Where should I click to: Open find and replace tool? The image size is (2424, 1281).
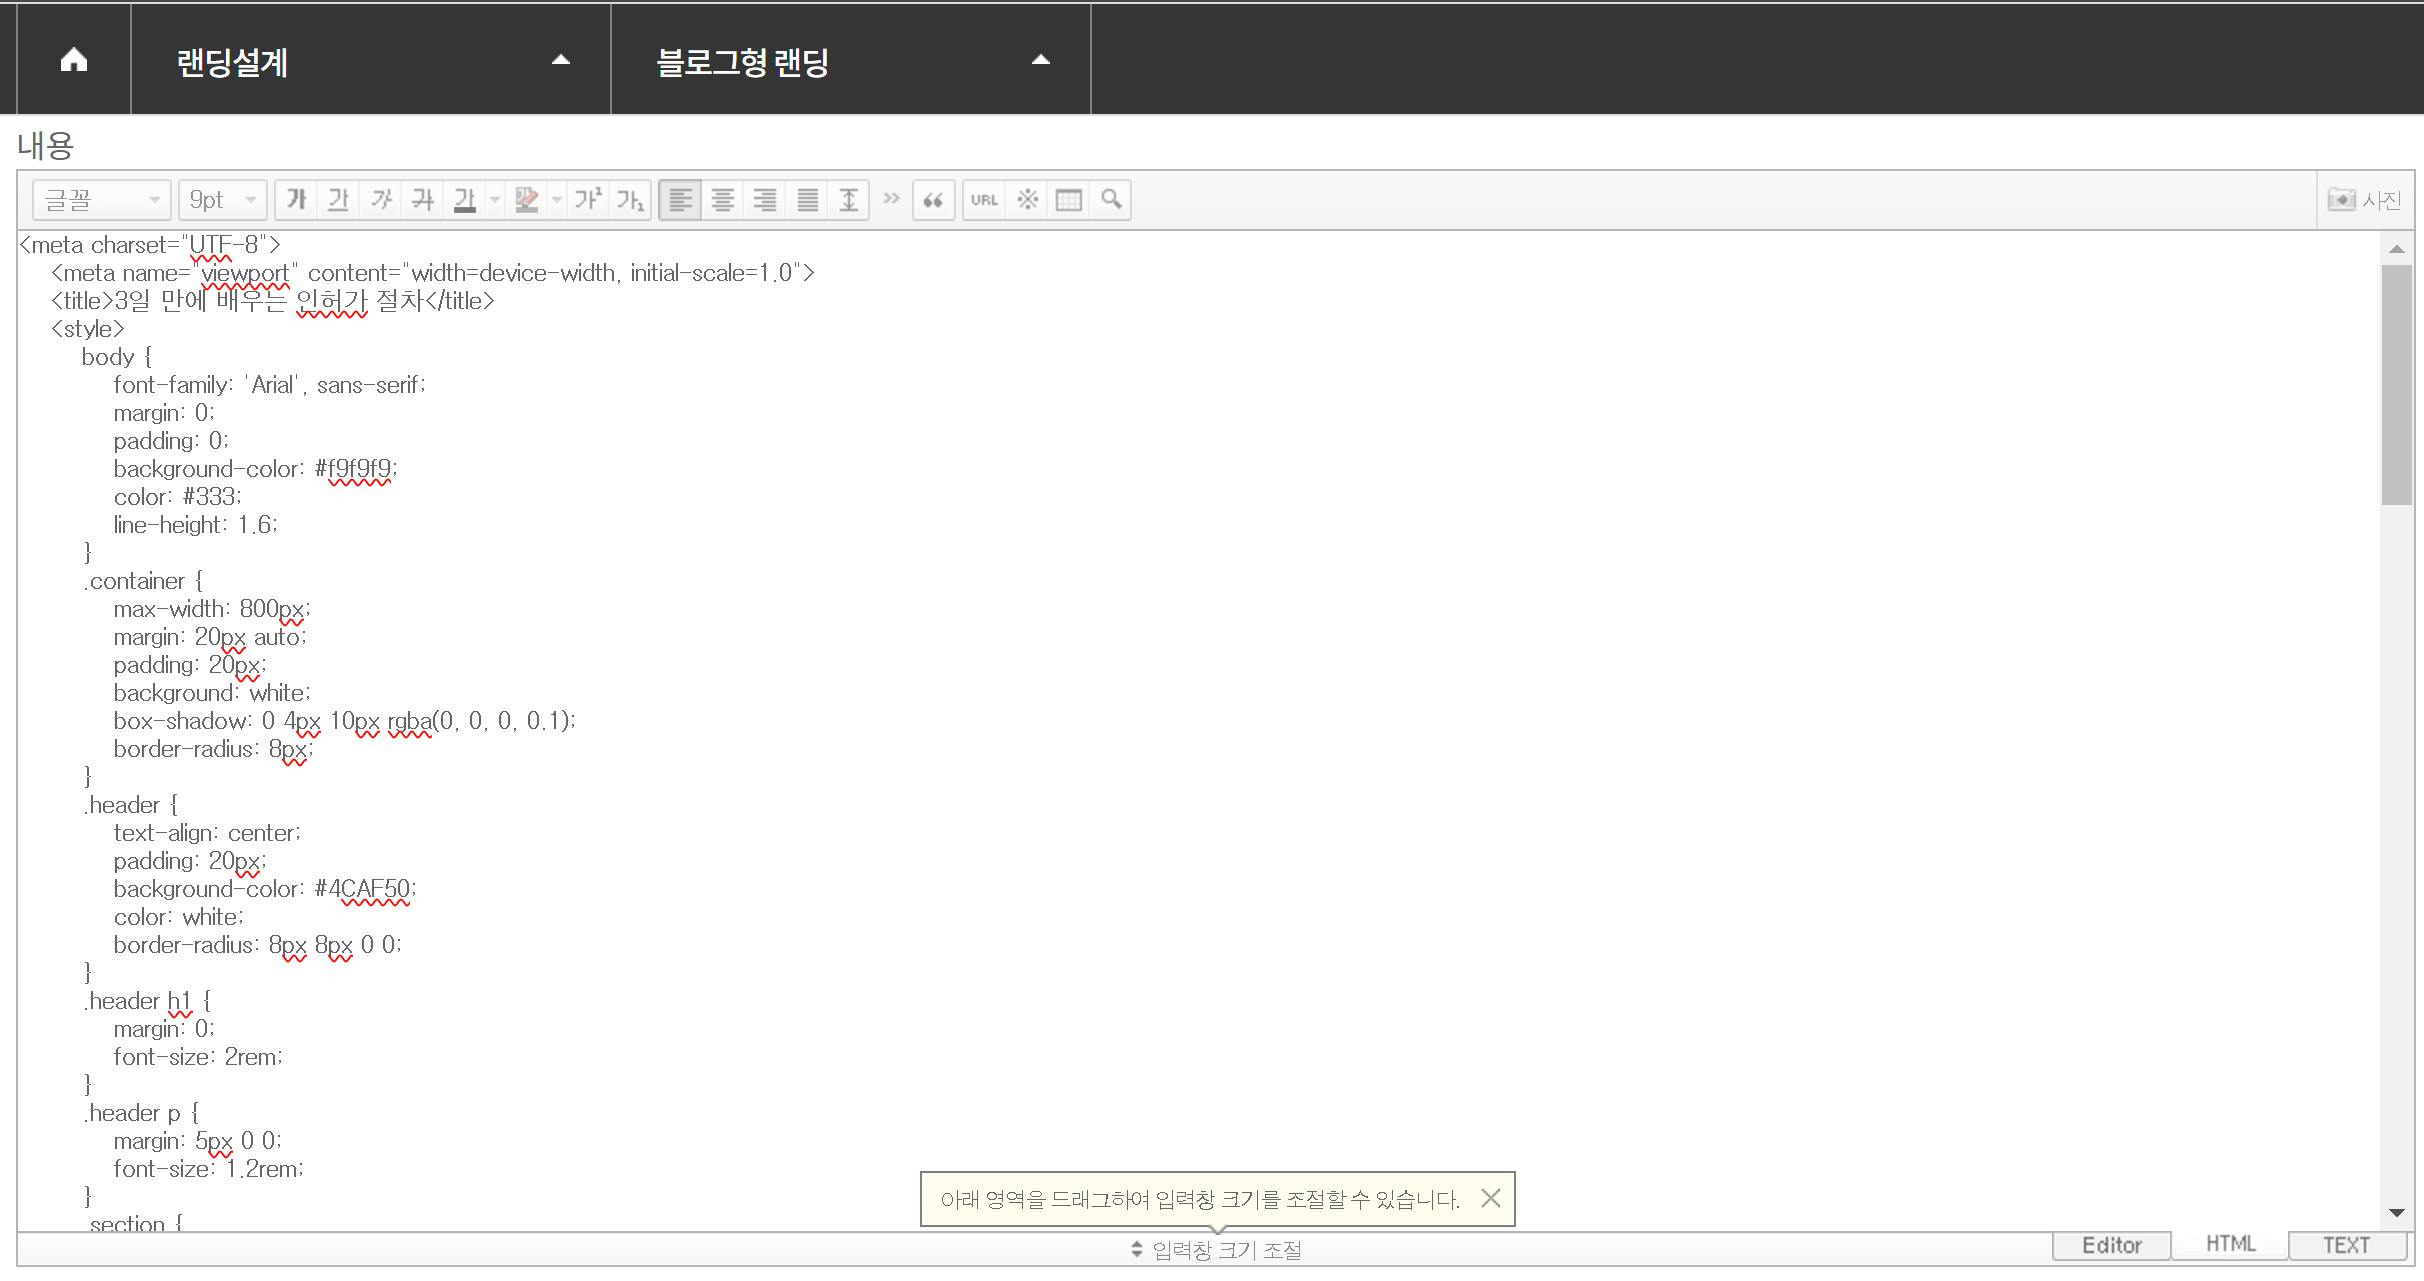pyautogui.click(x=1111, y=200)
